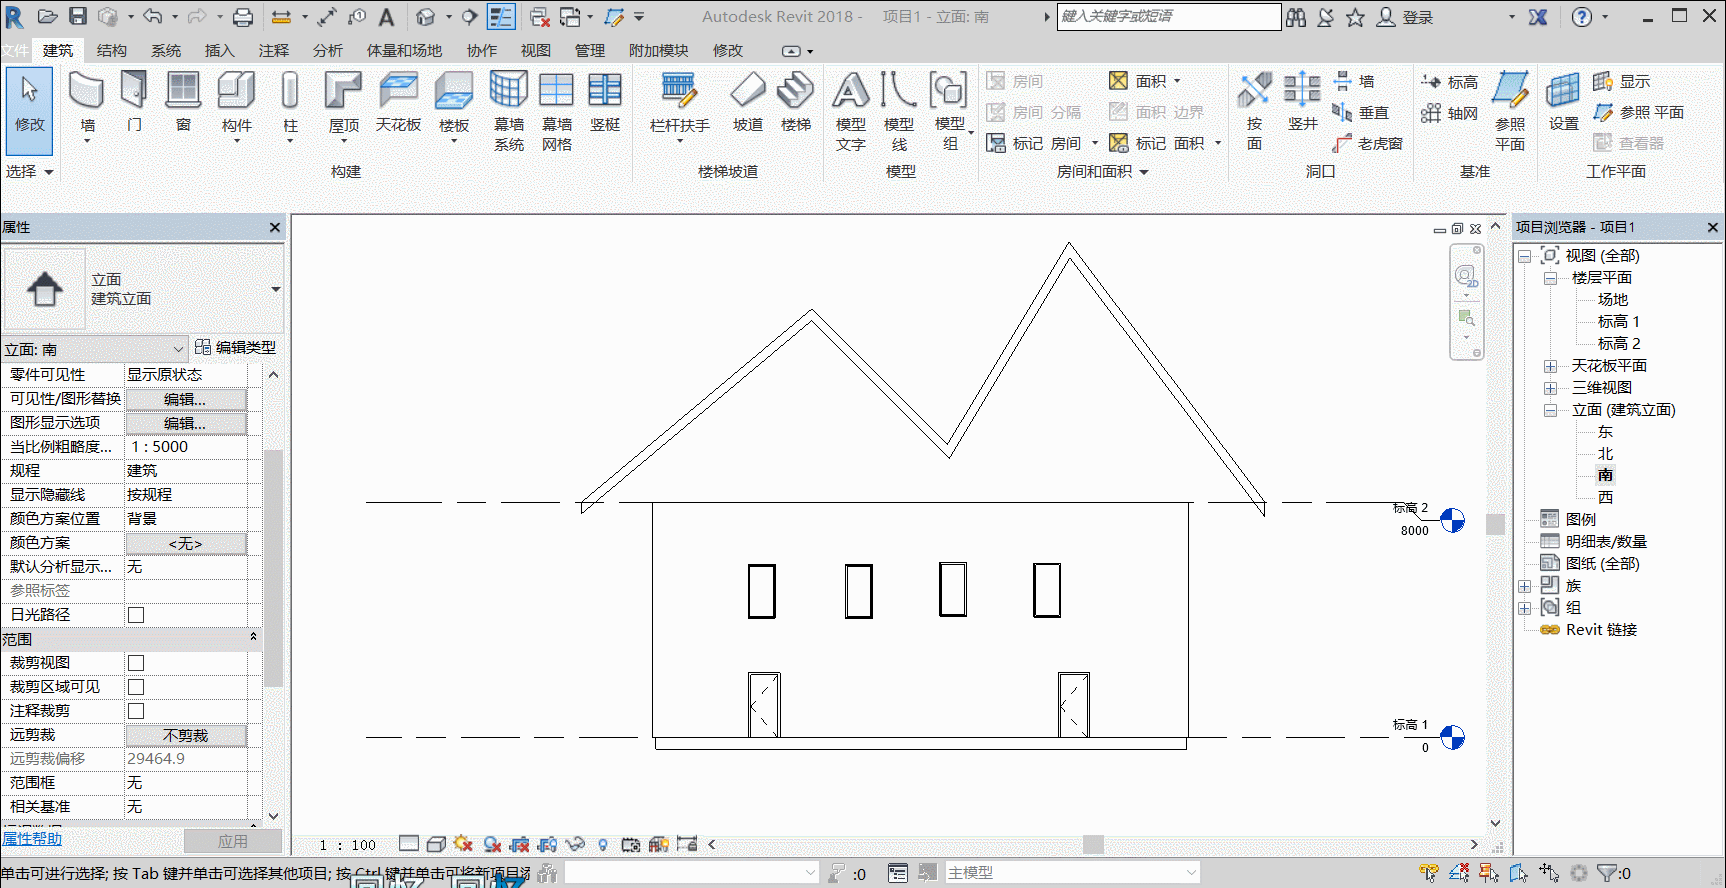Expand the 天花板平面 tree node
Viewport: 1726px width, 888px height.
[1550, 366]
